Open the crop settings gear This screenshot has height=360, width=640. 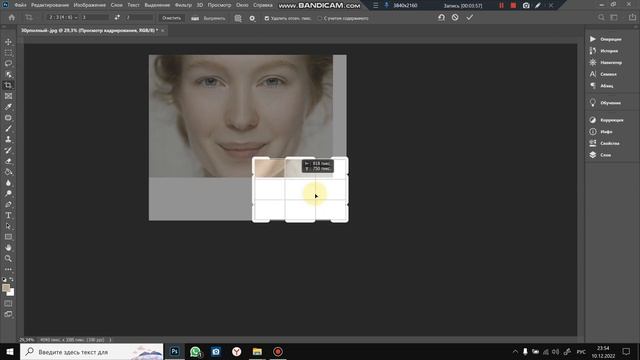(x=252, y=18)
